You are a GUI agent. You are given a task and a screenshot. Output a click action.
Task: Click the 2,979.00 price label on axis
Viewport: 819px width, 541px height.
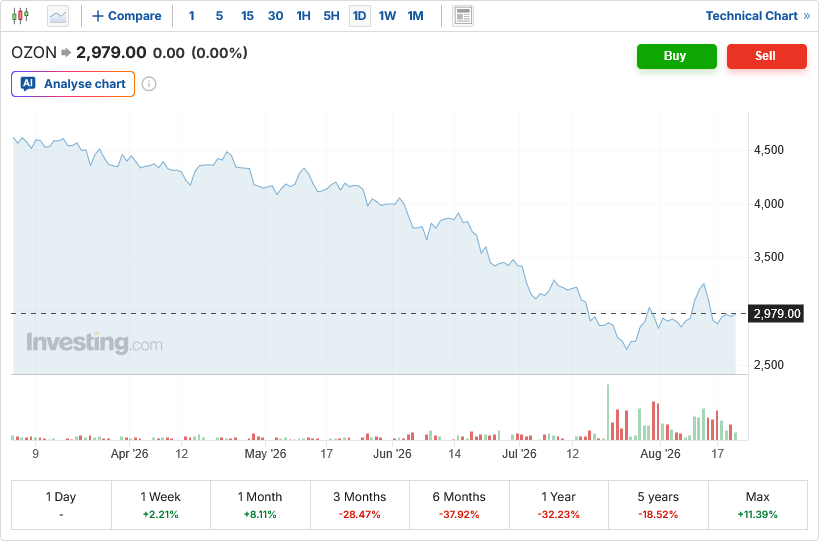[x=776, y=314]
